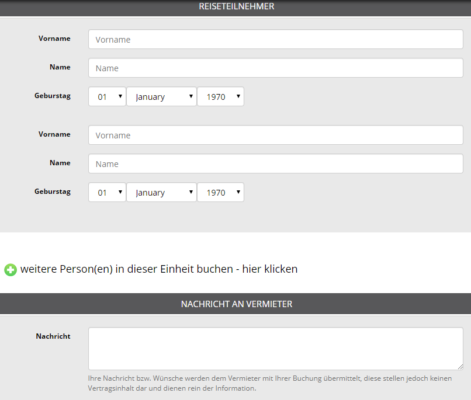Click the green plus add-person icon
Viewport: 471px width, 400px height.
(10, 270)
